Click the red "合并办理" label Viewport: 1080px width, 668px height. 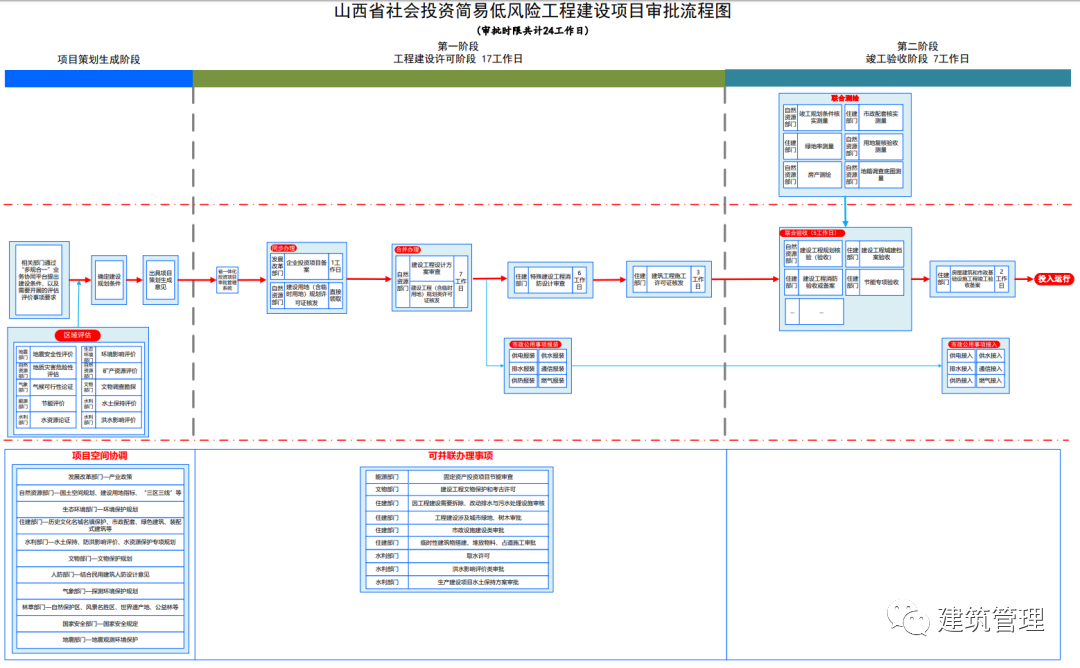407,249
